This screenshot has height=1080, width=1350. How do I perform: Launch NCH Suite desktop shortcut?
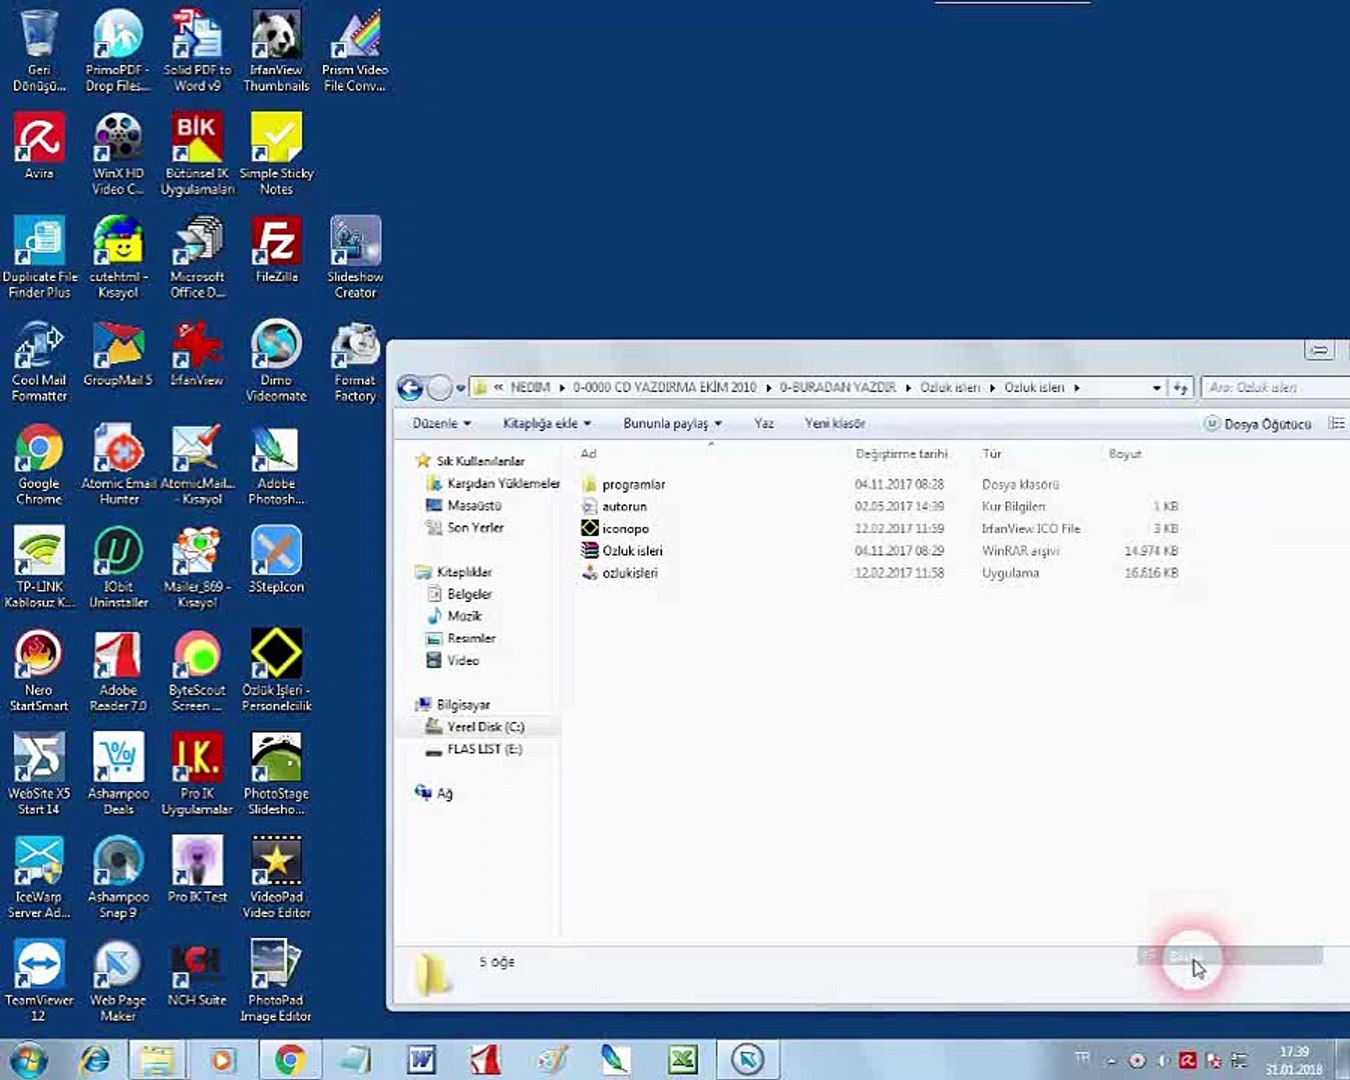tap(197, 973)
